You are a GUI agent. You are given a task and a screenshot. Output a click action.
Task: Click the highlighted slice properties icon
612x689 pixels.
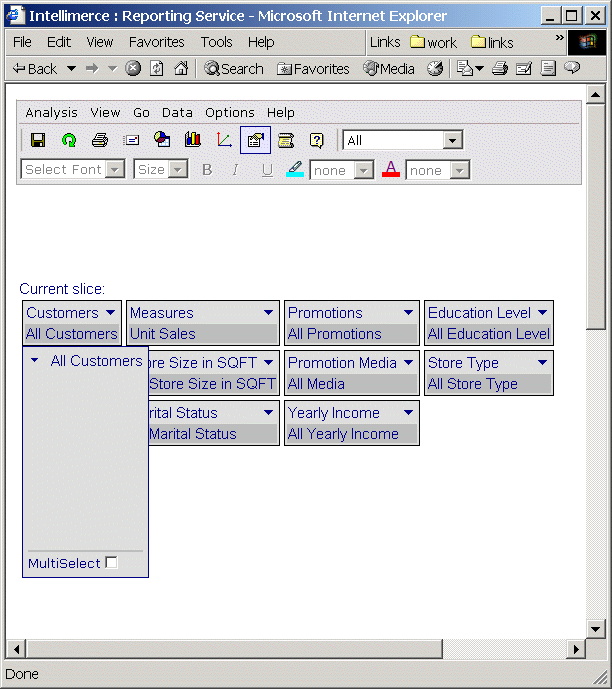pos(255,140)
